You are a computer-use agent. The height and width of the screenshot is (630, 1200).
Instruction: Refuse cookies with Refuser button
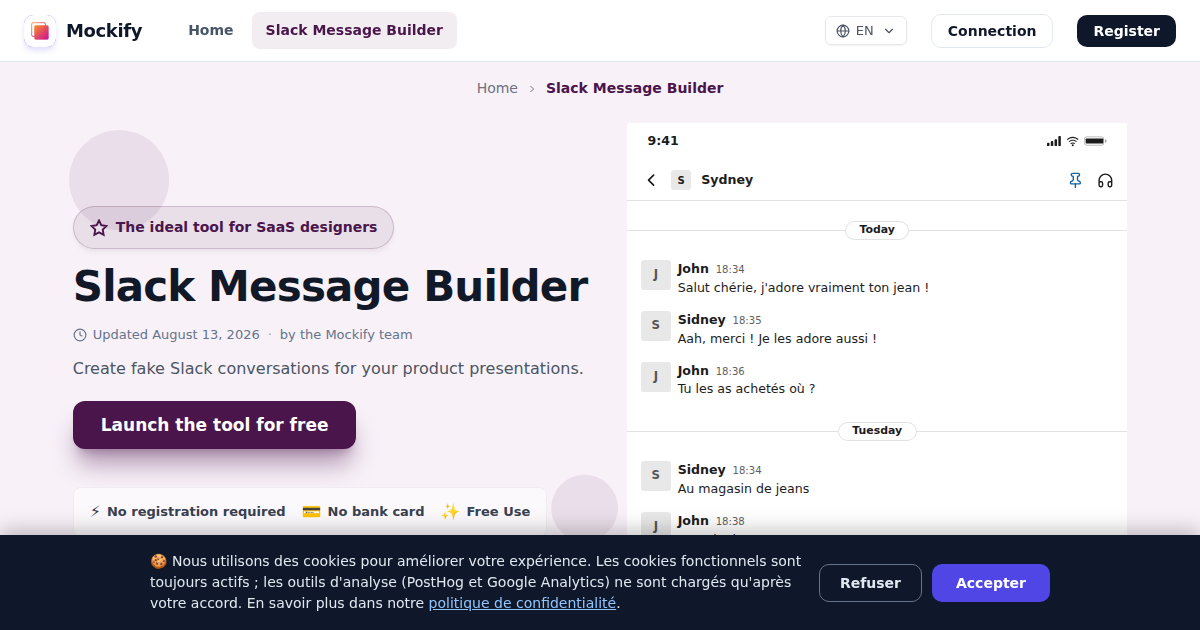[x=870, y=583]
